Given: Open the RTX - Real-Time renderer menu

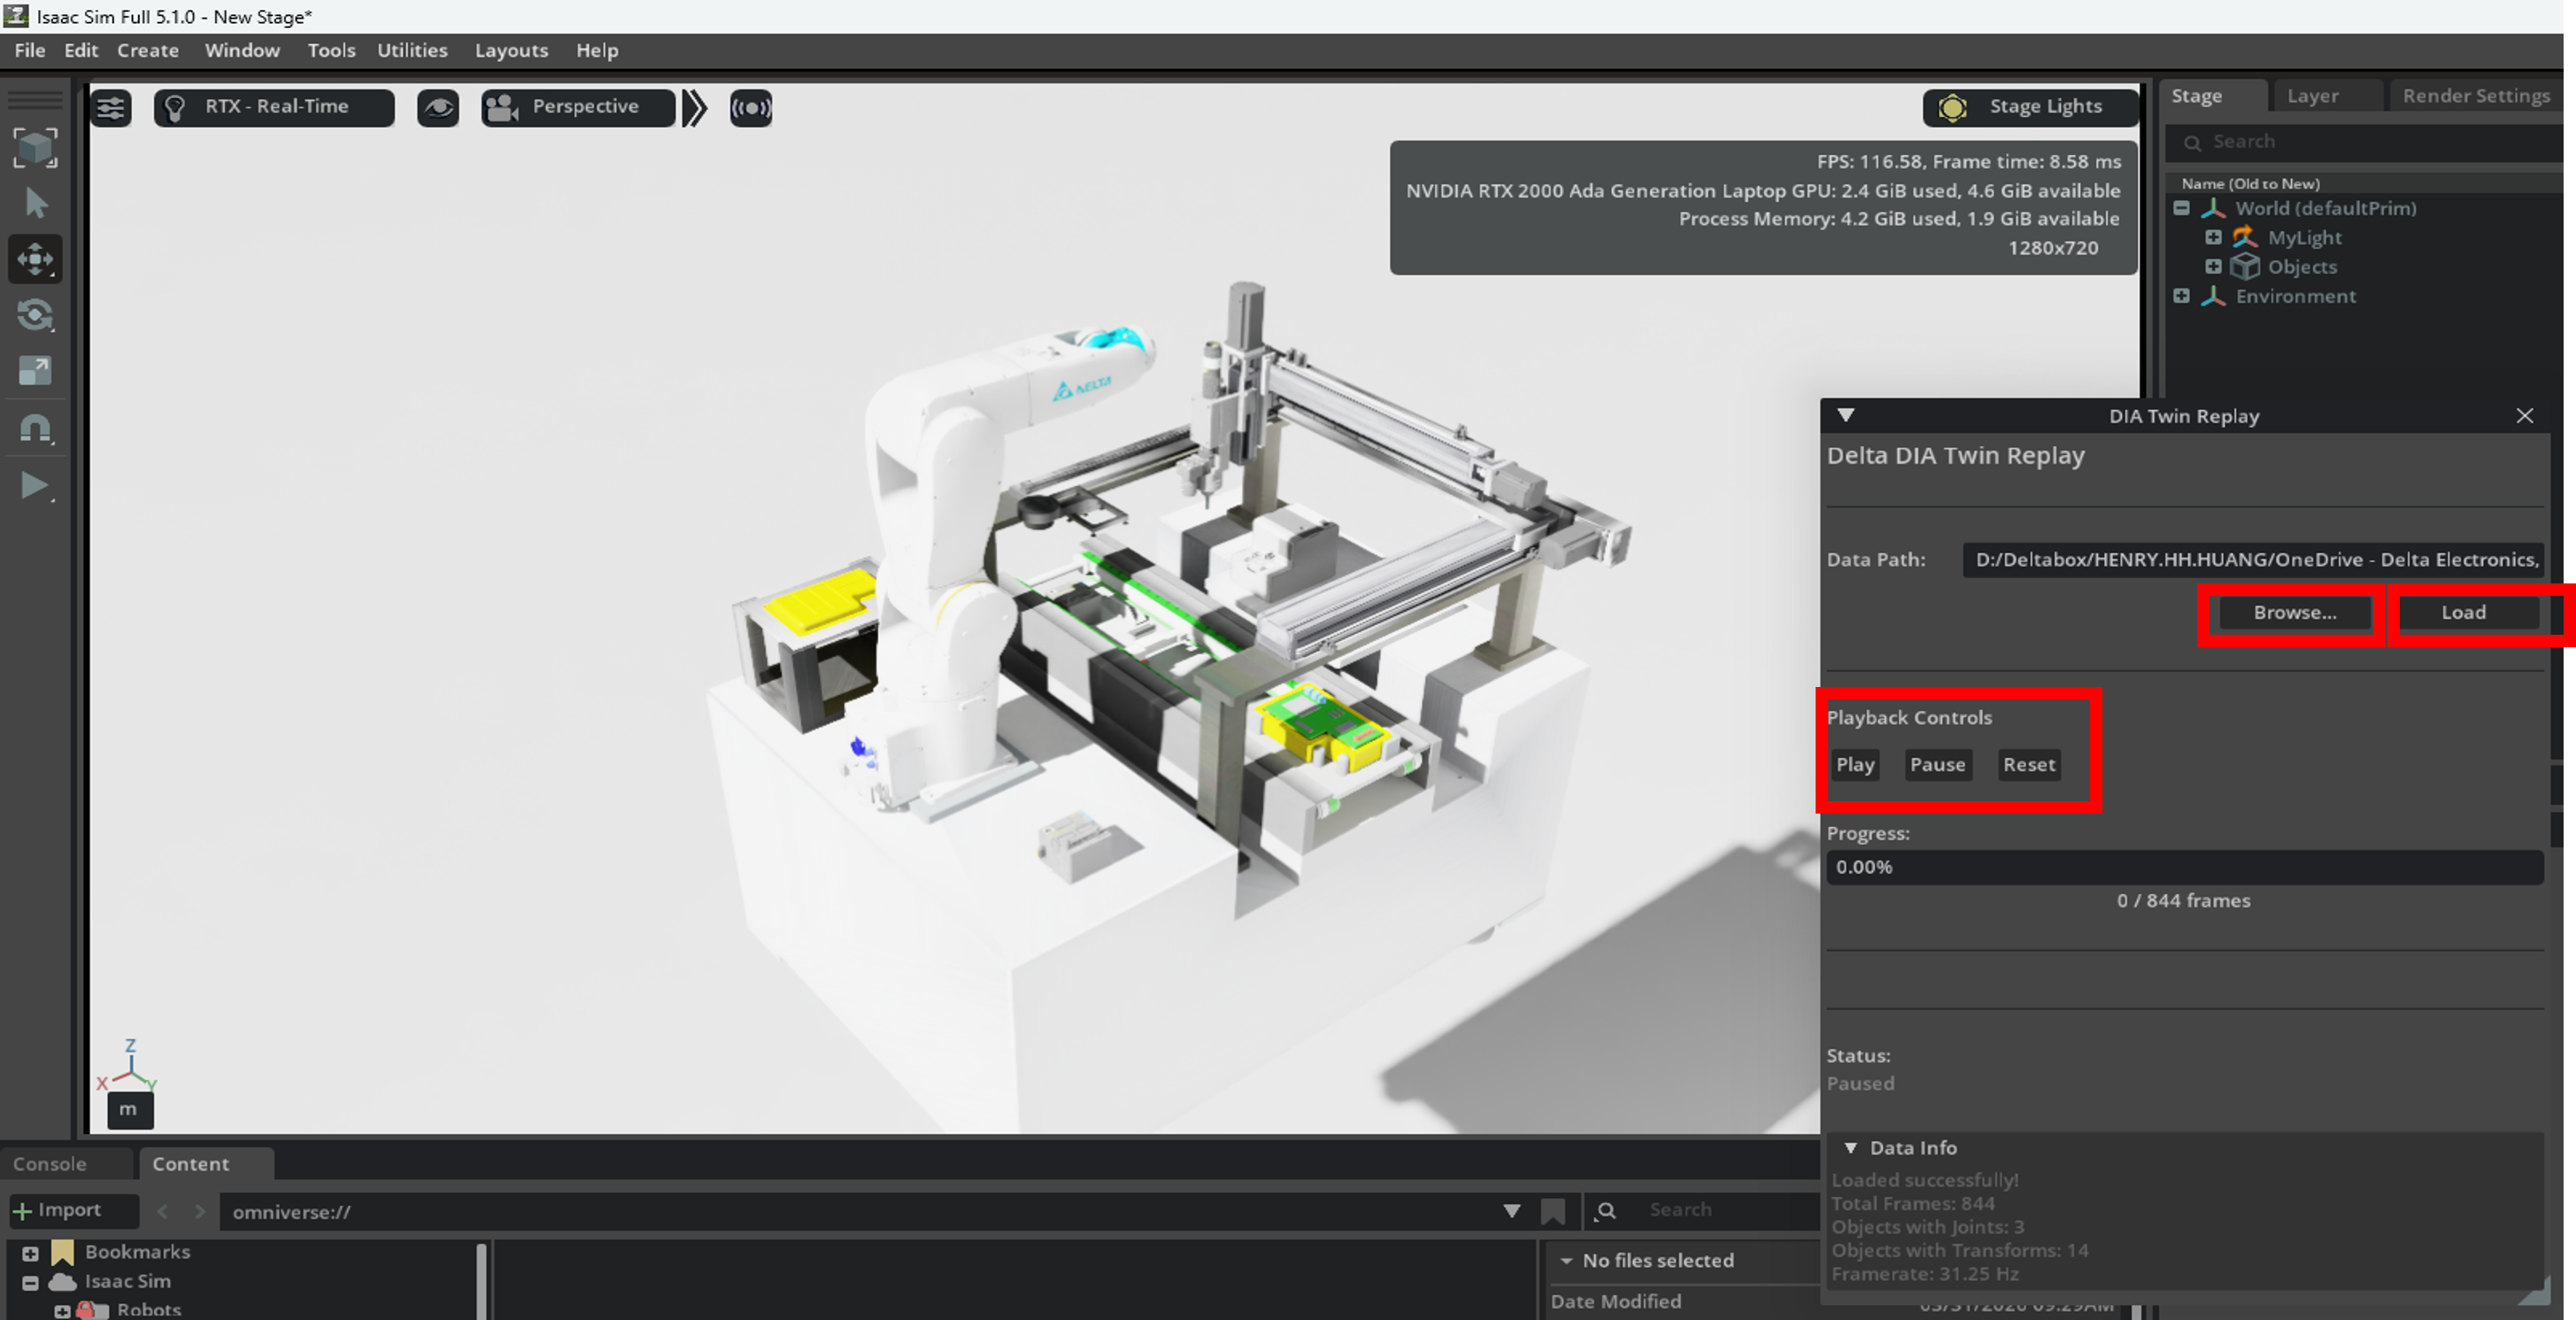Looking at the screenshot, I should [274, 107].
